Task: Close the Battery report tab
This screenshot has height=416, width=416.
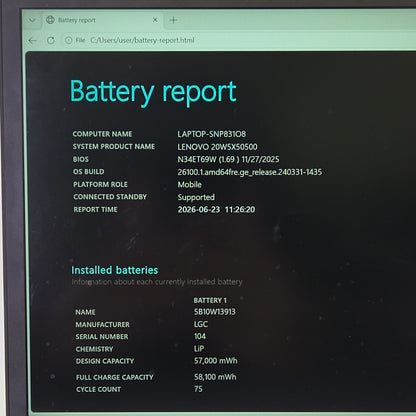Action: (155, 20)
